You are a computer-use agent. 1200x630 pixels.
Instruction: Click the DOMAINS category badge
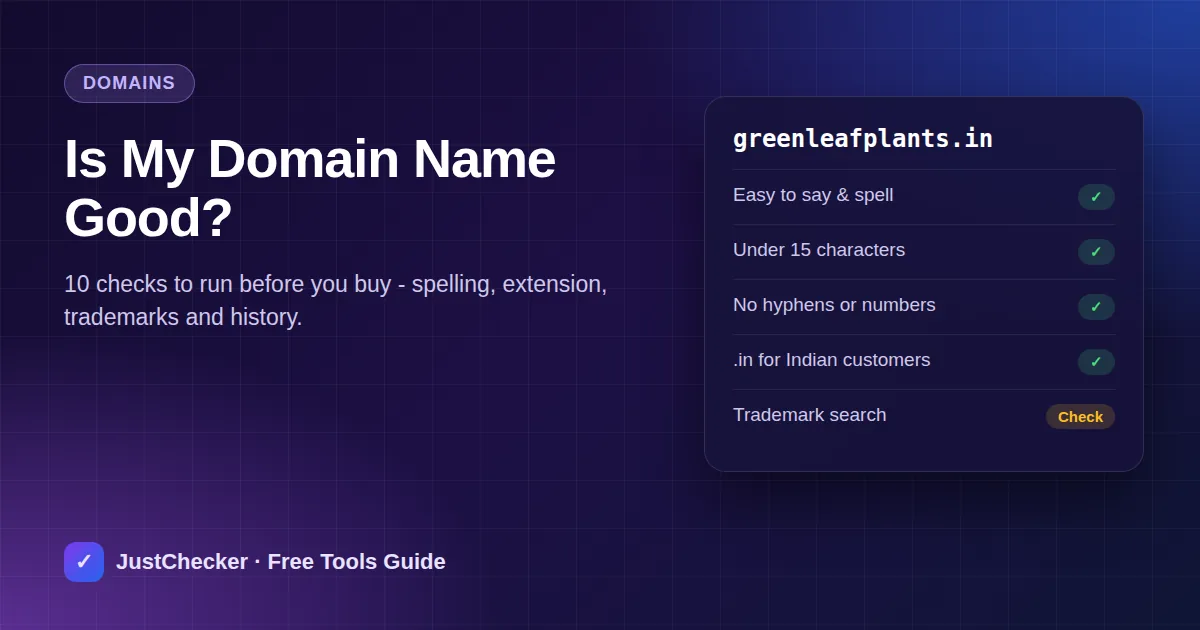pos(129,83)
